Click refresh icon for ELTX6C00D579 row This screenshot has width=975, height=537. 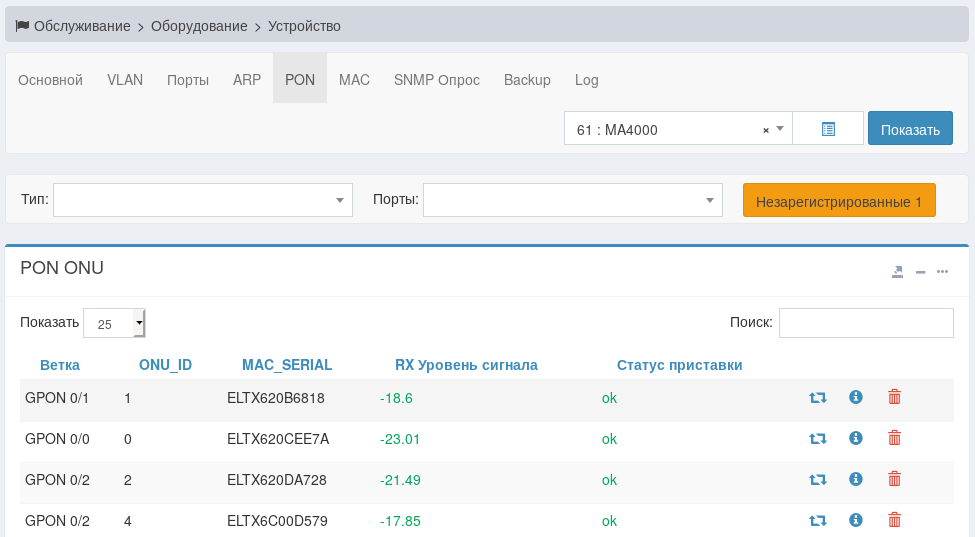pyautogui.click(x=817, y=520)
